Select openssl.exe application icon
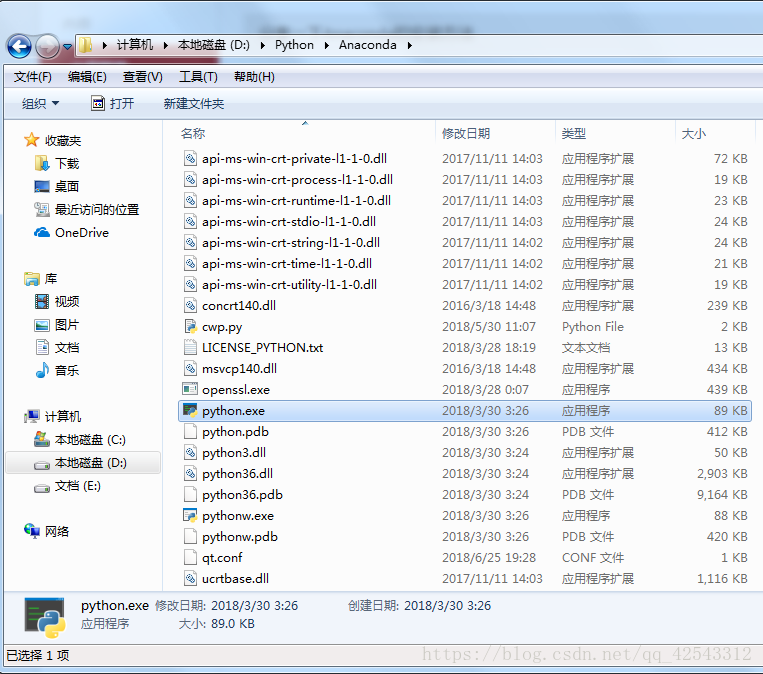Screen dimensions: 763x674 click(190, 389)
